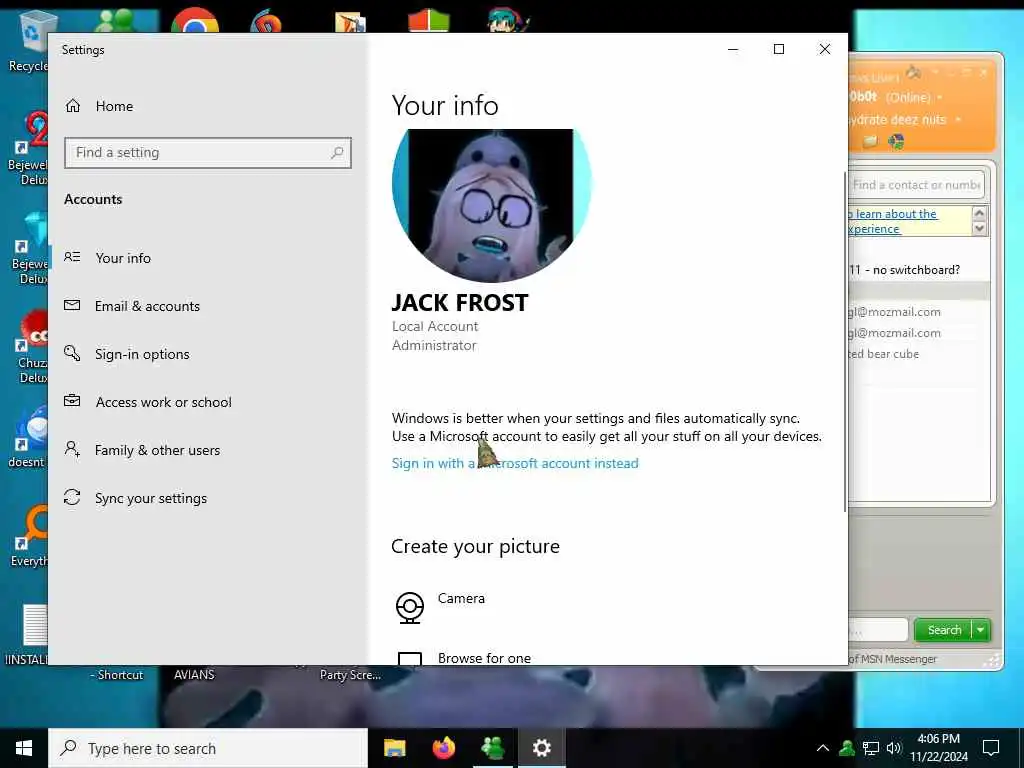Click the green Search button in Messenger
1024x768 pixels.
coord(944,630)
